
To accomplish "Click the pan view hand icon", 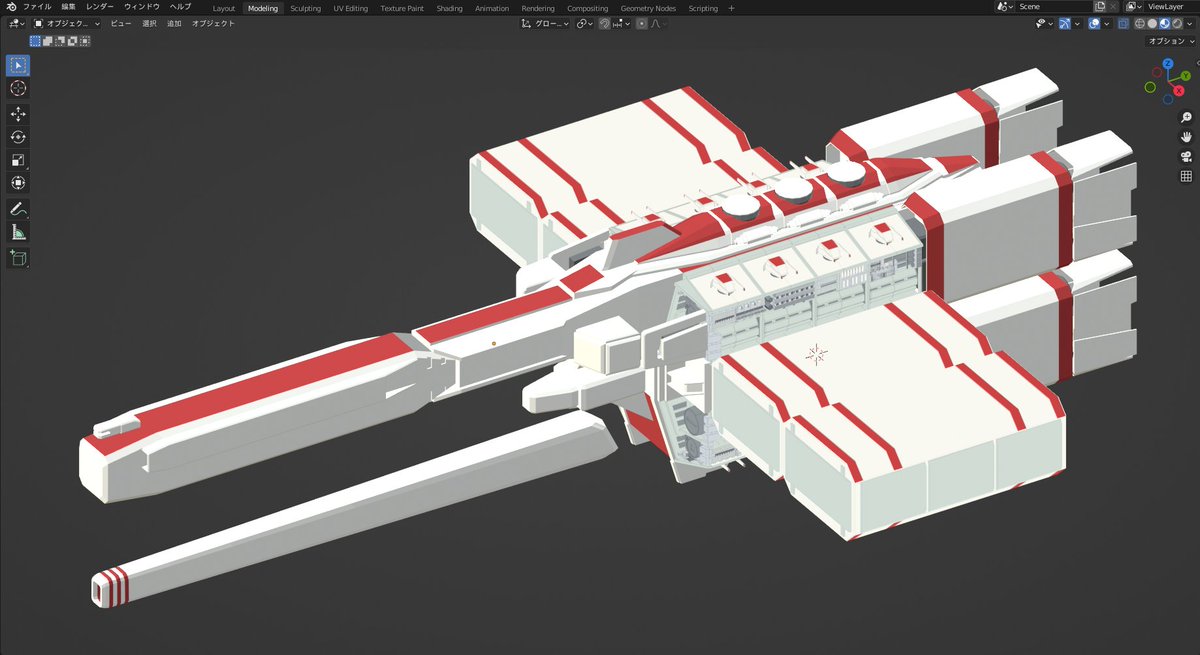I will click(1186, 137).
